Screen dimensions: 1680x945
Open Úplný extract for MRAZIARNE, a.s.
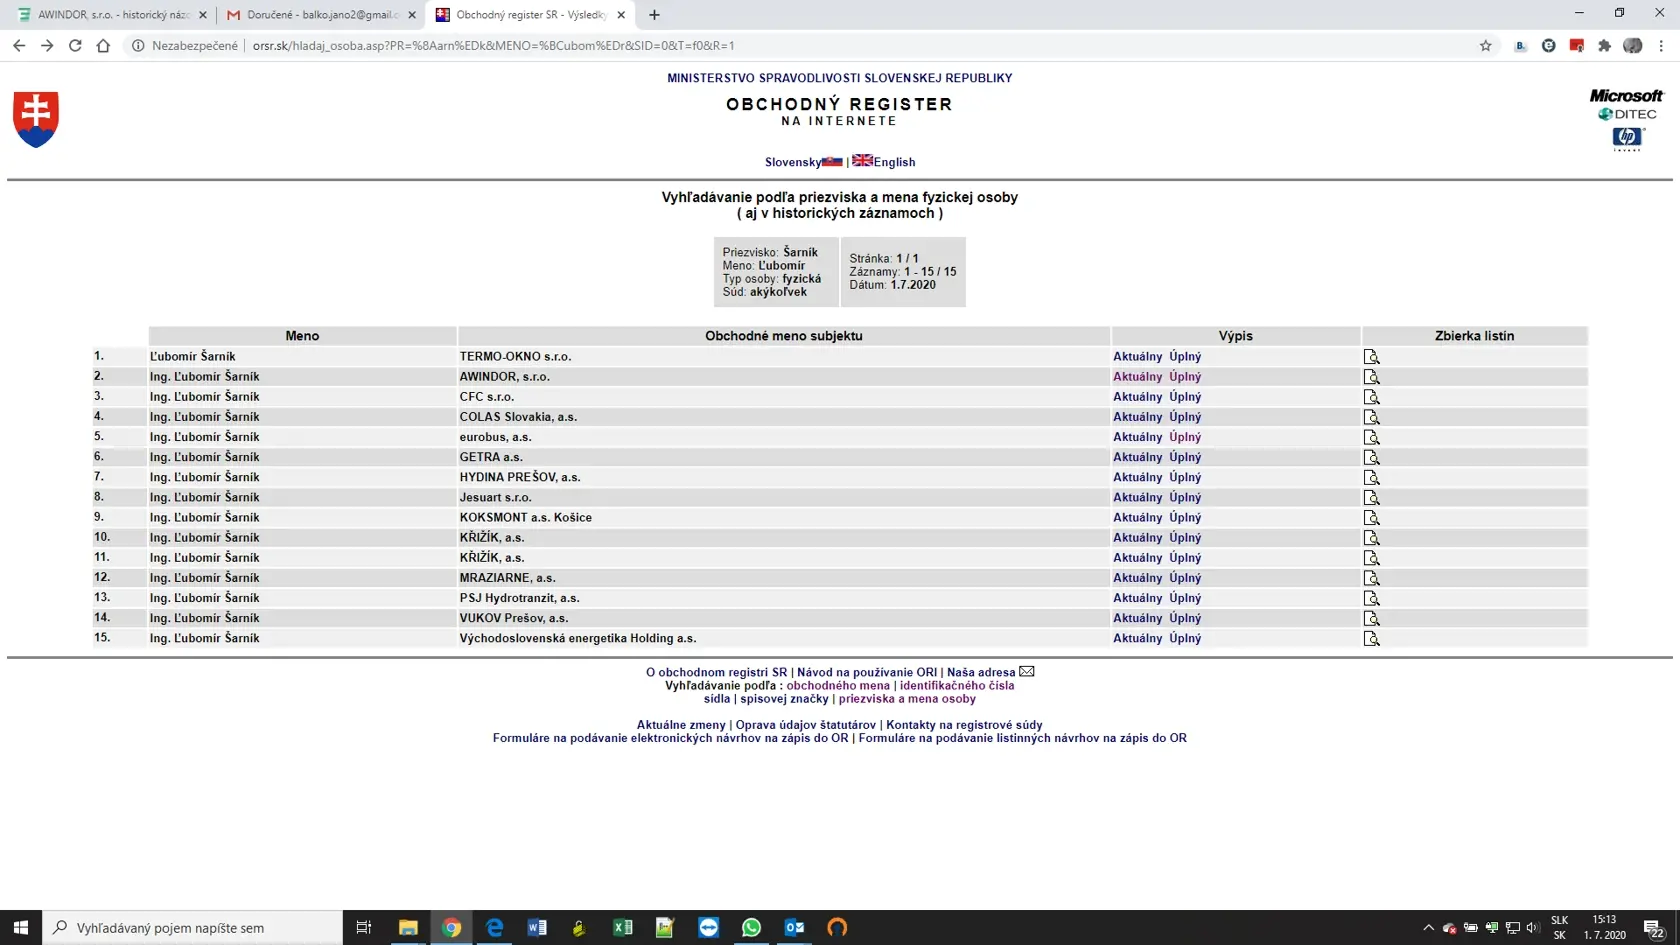(x=1185, y=578)
